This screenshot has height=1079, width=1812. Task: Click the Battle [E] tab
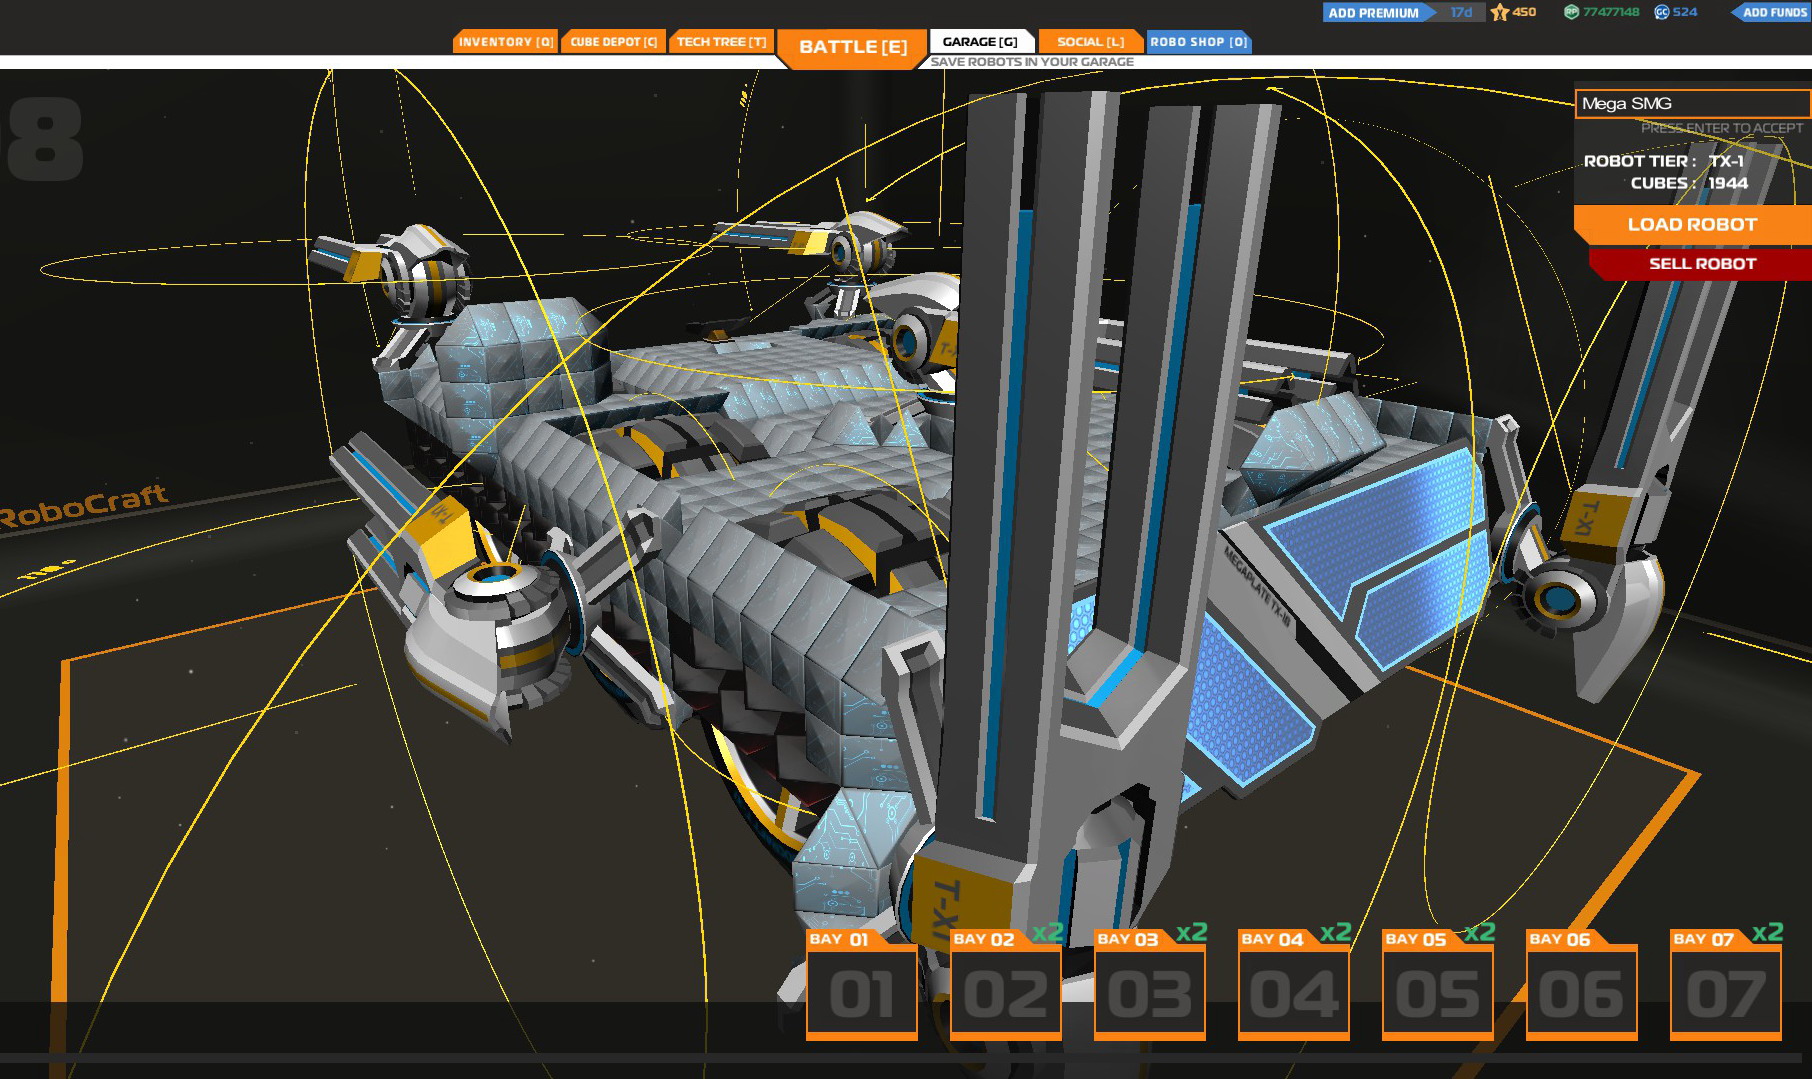(x=852, y=47)
